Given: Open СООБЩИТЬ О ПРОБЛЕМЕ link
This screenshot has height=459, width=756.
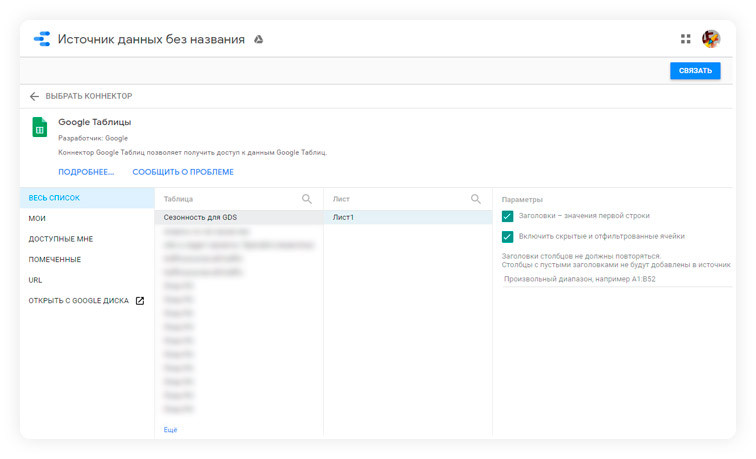Looking at the screenshot, I should (x=183, y=172).
